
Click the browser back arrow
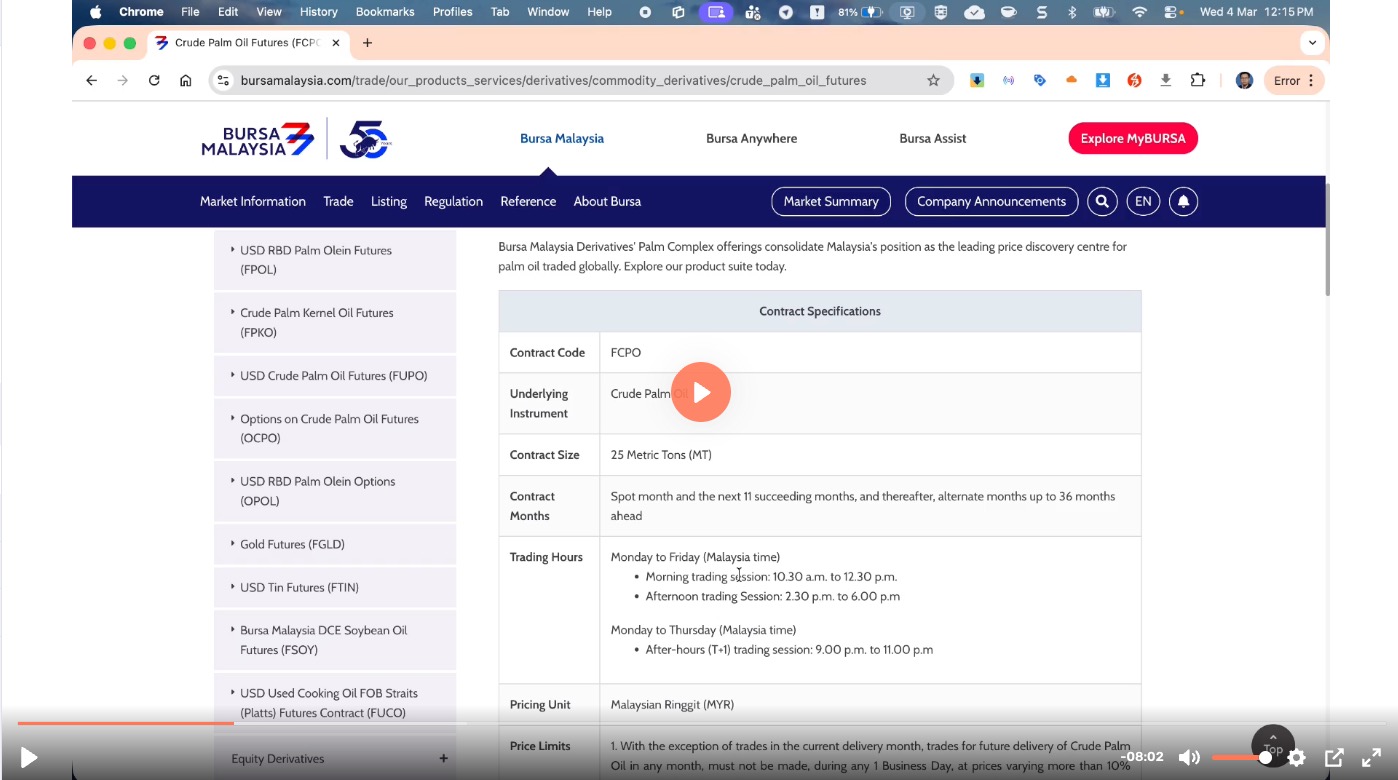92,81
